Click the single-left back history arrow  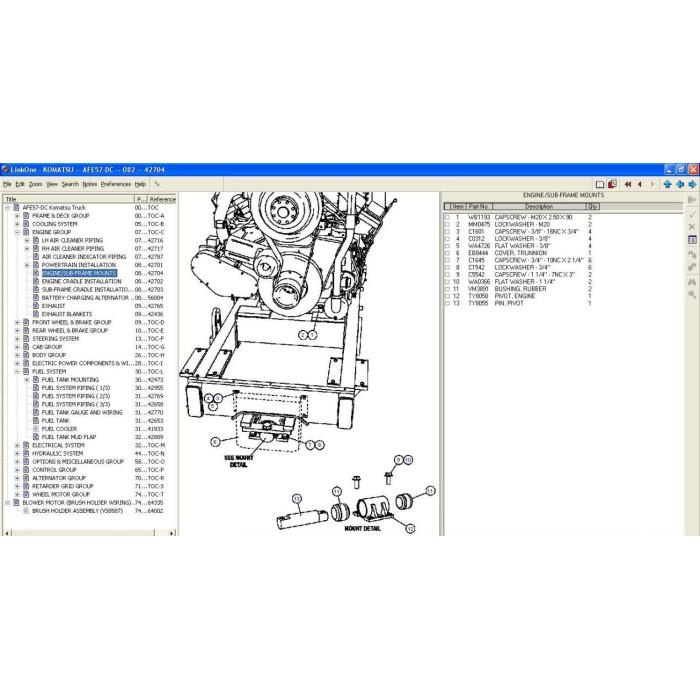click(x=640, y=184)
